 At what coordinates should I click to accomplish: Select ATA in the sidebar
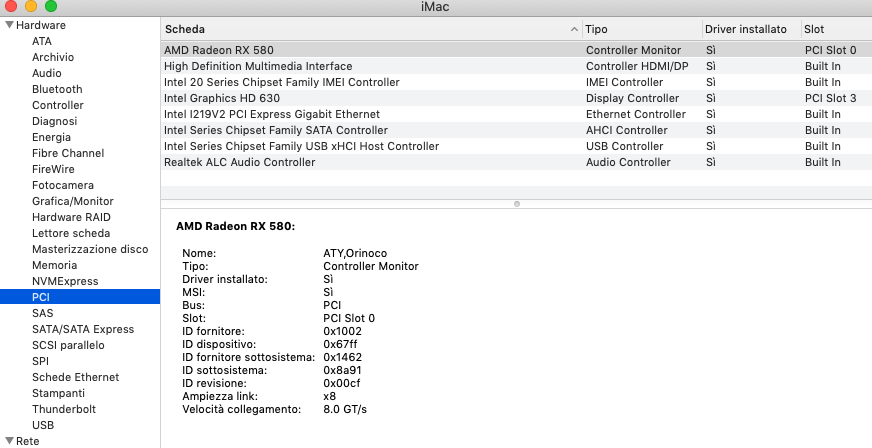pos(42,41)
